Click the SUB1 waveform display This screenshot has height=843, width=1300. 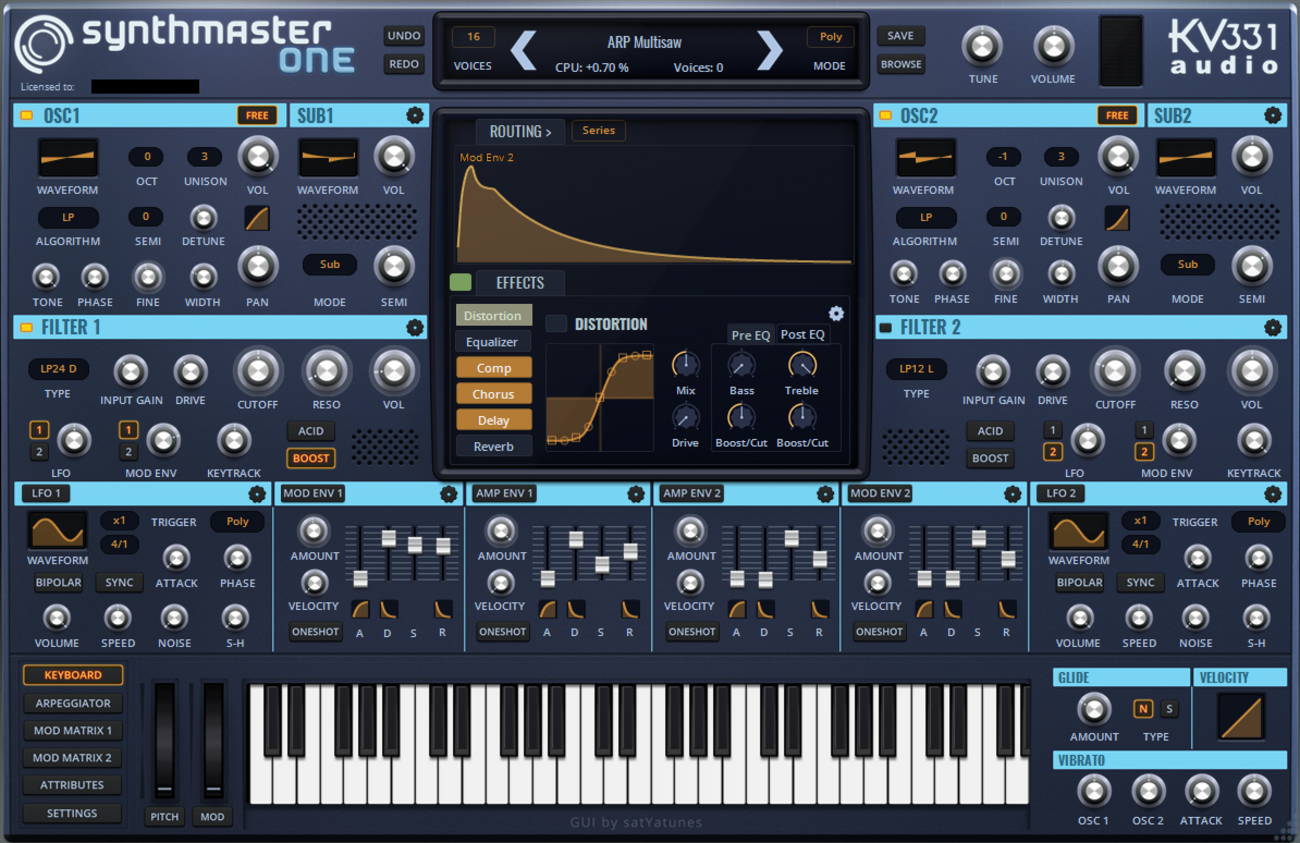point(328,158)
